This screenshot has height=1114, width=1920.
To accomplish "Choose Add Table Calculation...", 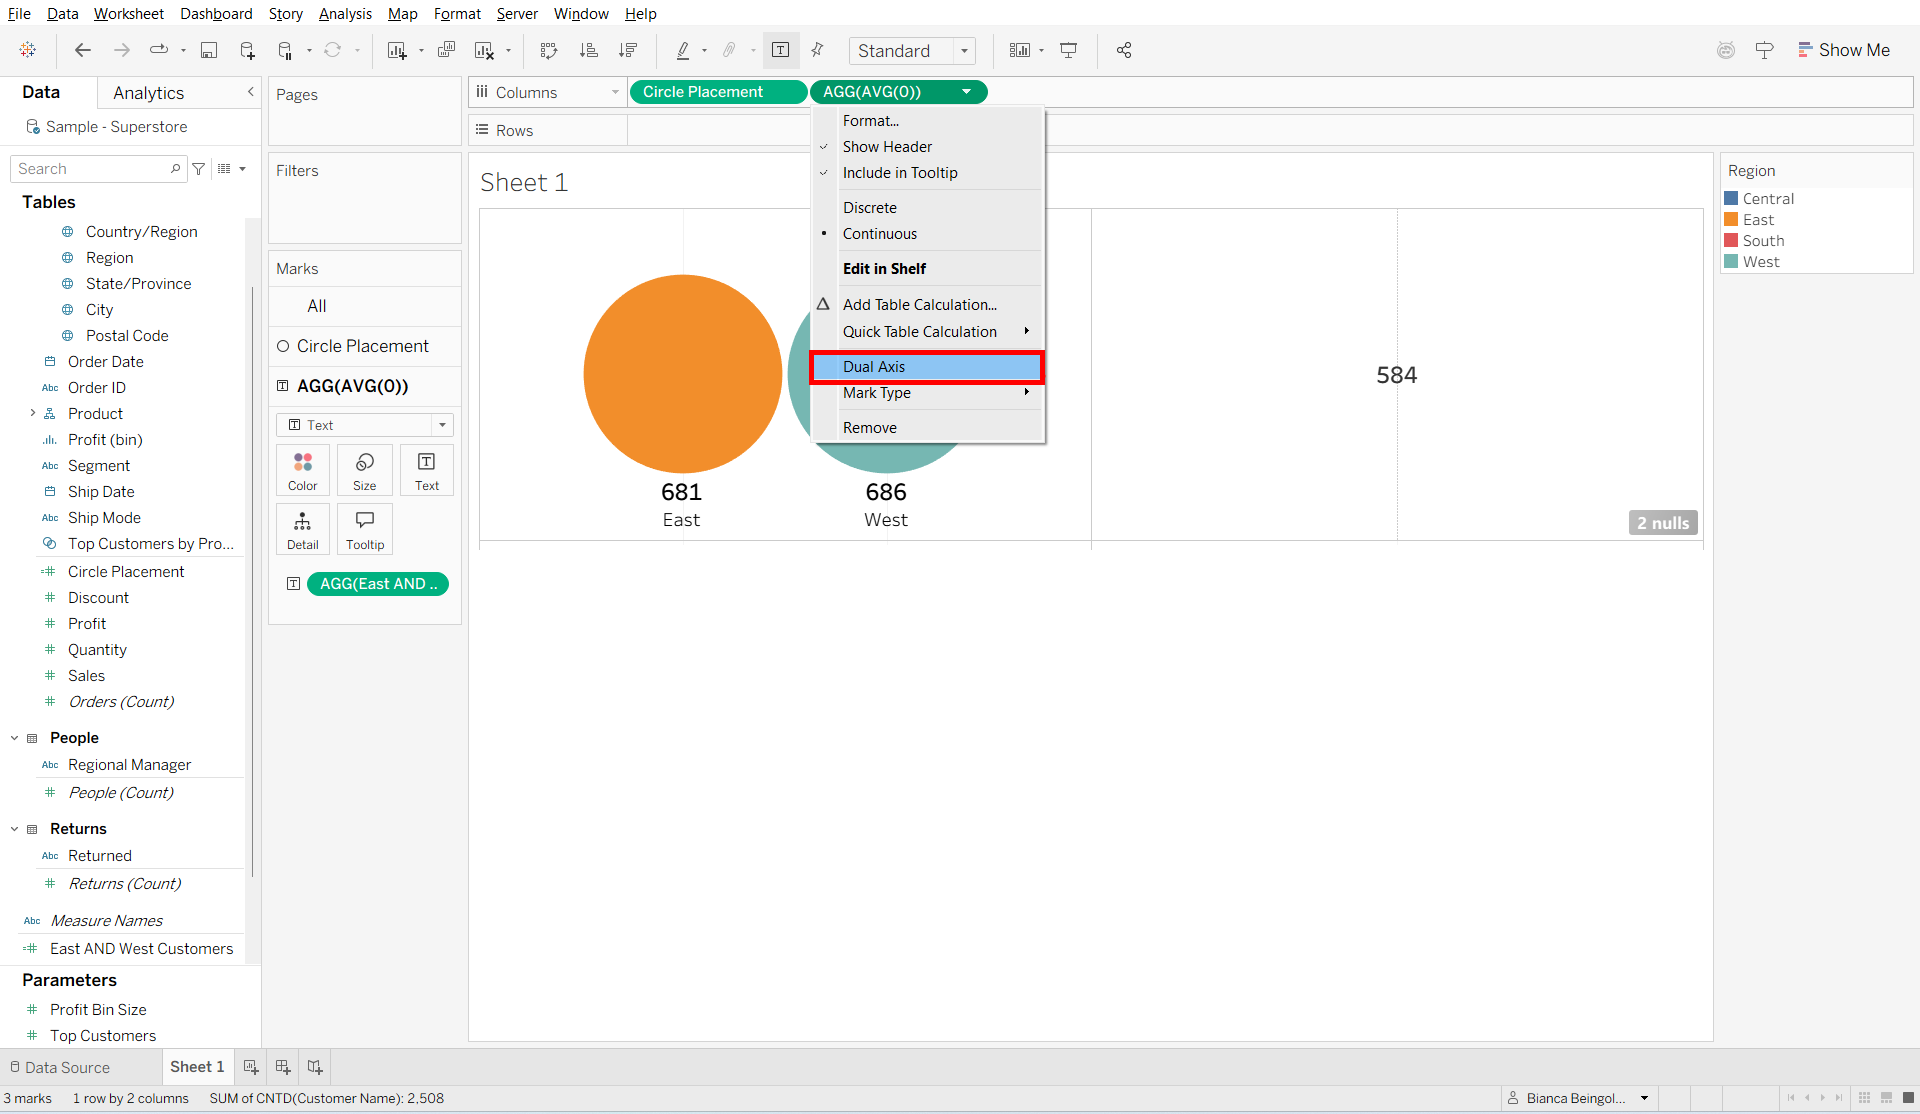I will click(x=928, y=305).
